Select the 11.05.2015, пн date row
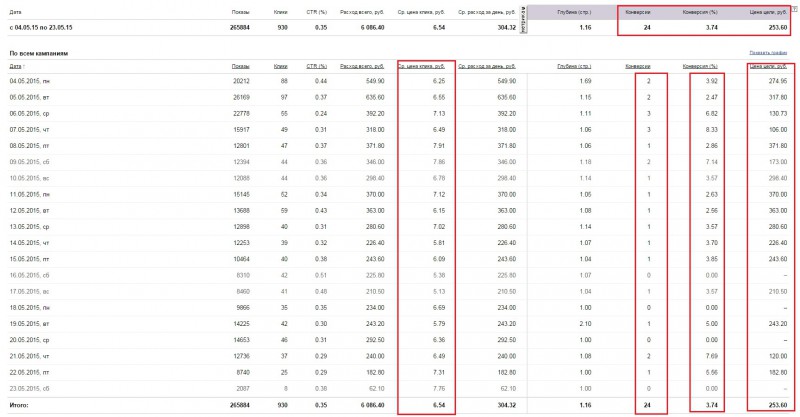This screenshot has height=417, width=800. tap(30, 194)
